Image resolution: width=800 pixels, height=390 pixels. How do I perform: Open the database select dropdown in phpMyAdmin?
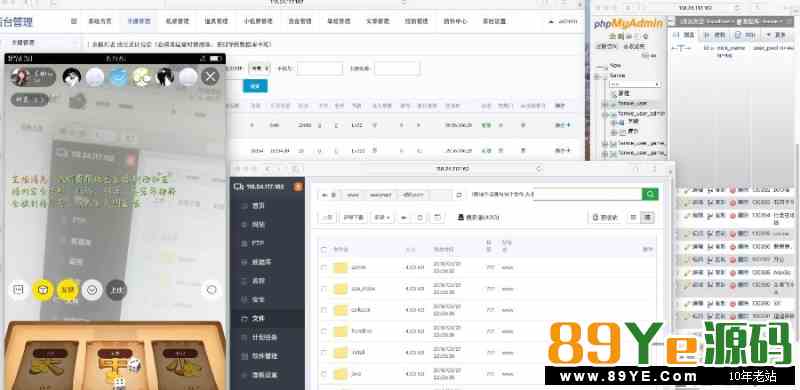click(x=635, y=84)
